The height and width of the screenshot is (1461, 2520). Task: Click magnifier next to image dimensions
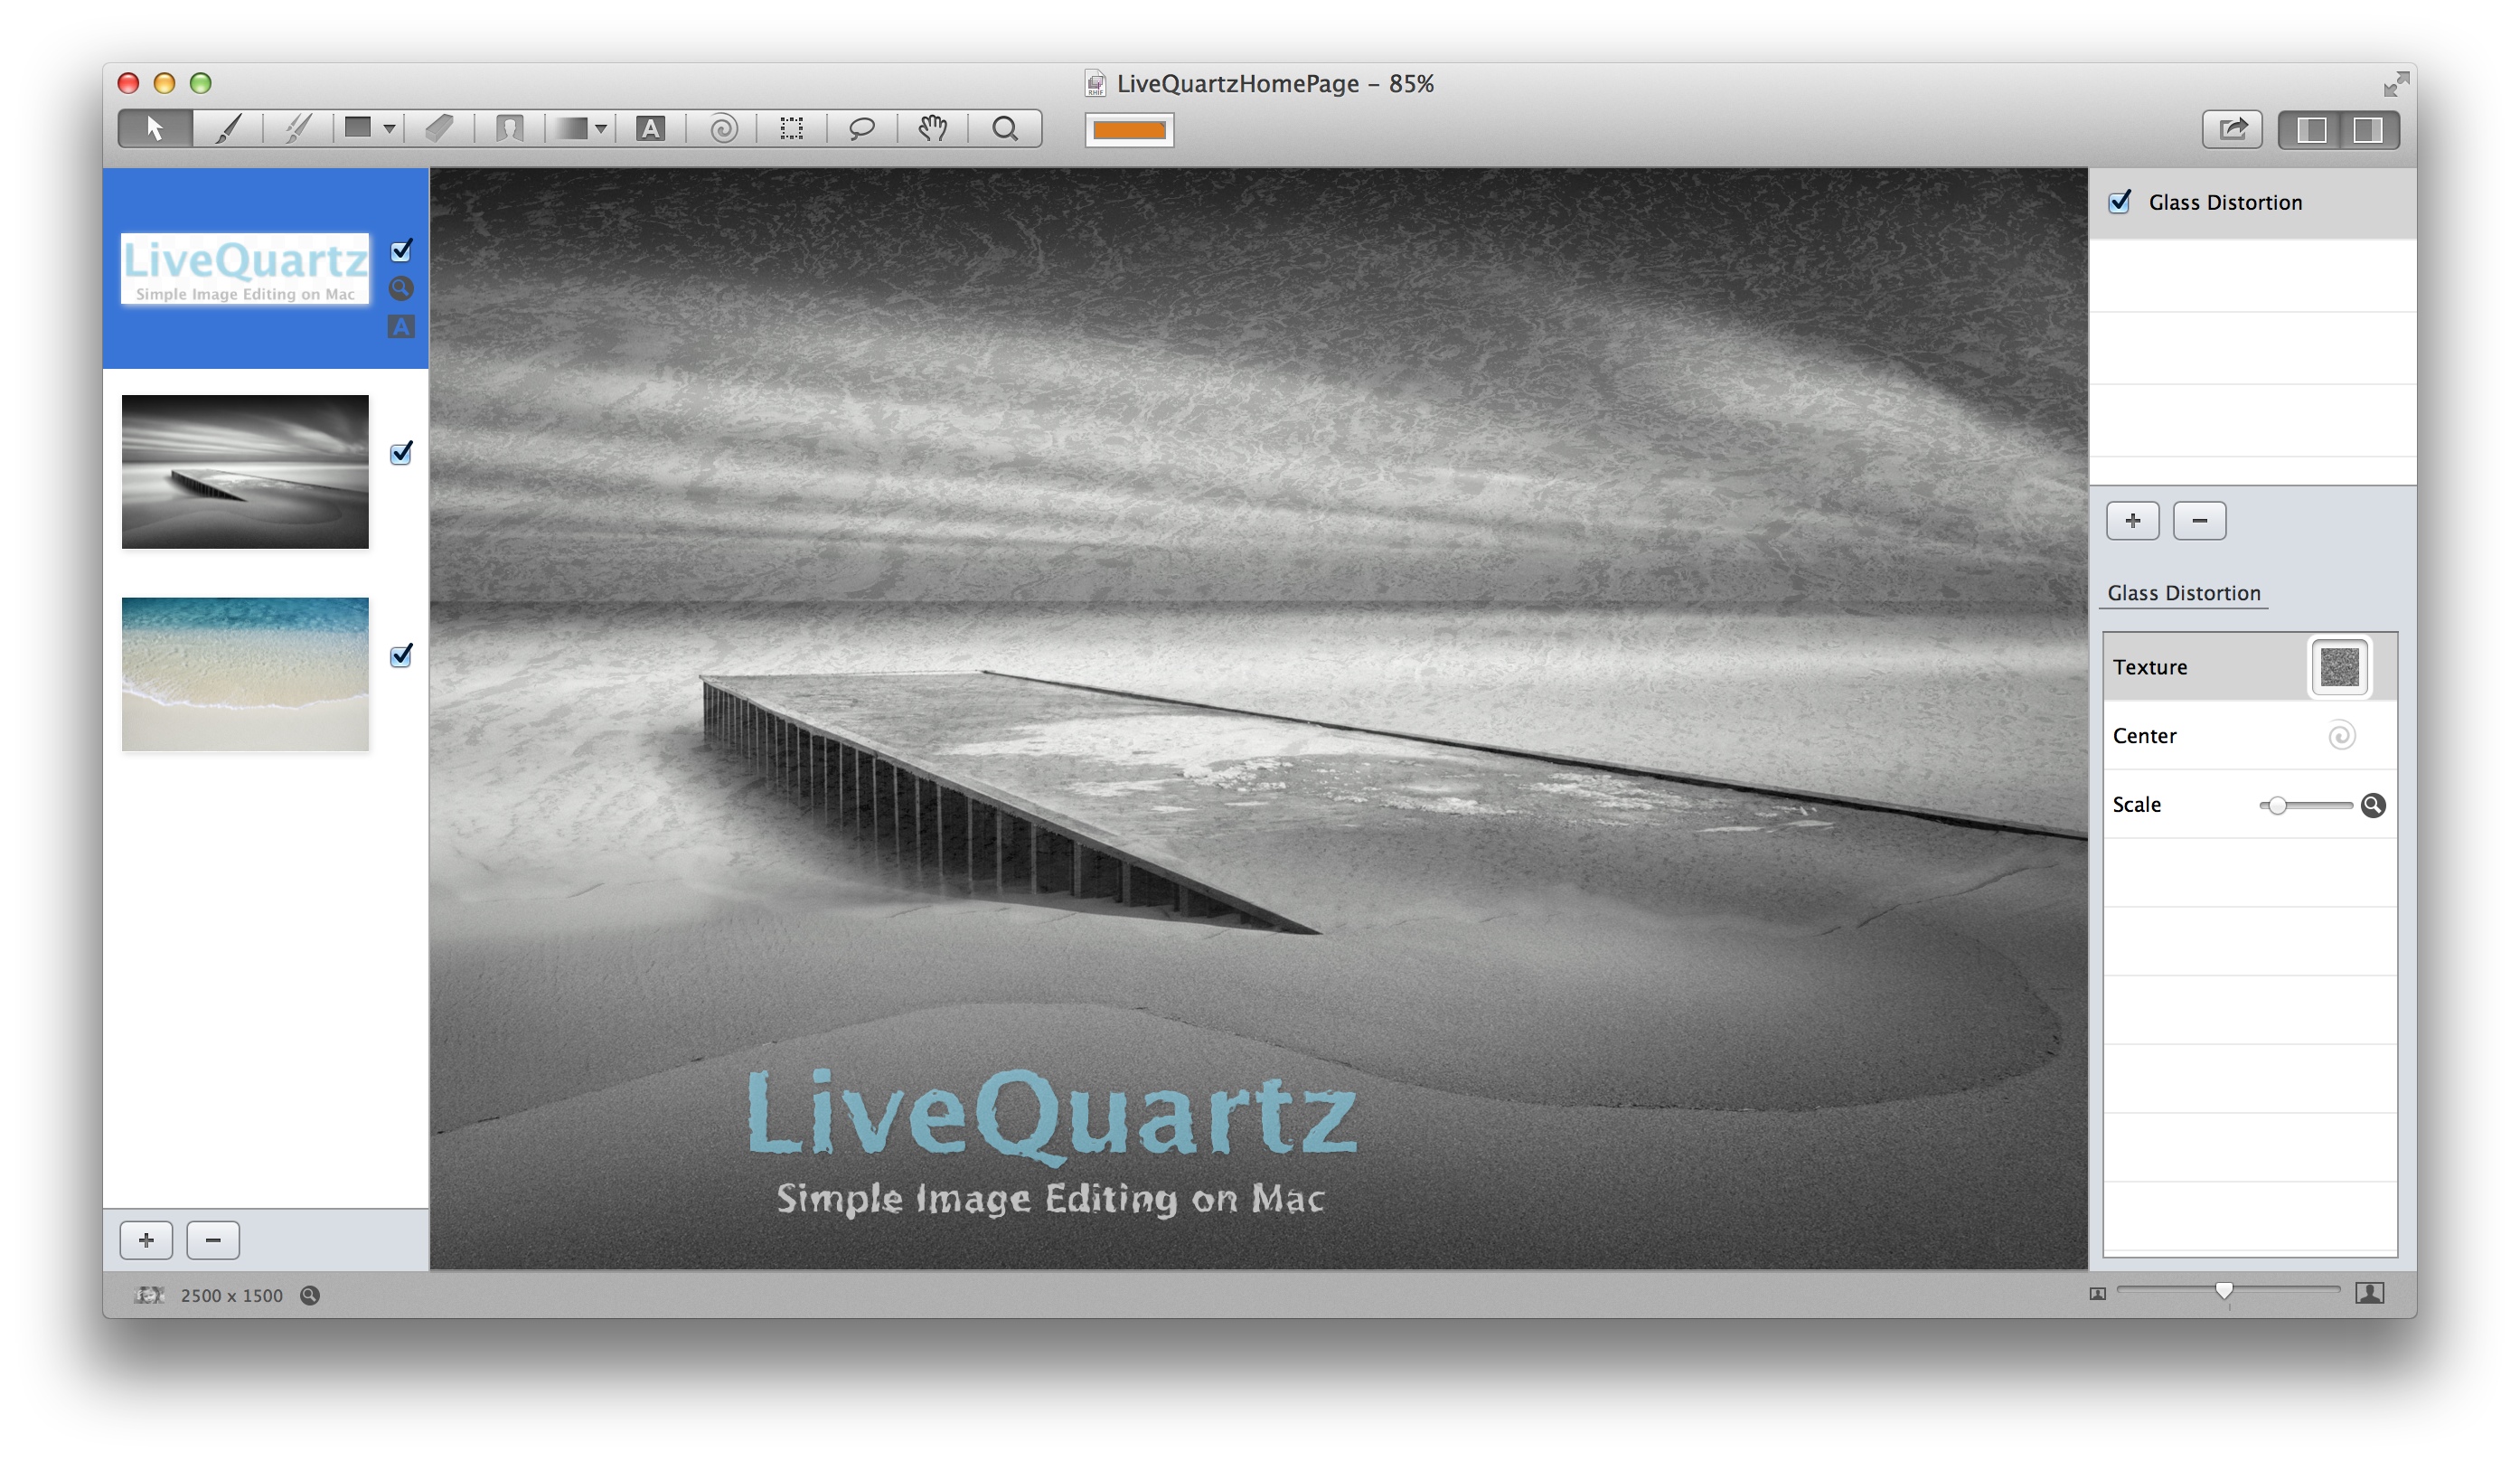point(310,1295)
